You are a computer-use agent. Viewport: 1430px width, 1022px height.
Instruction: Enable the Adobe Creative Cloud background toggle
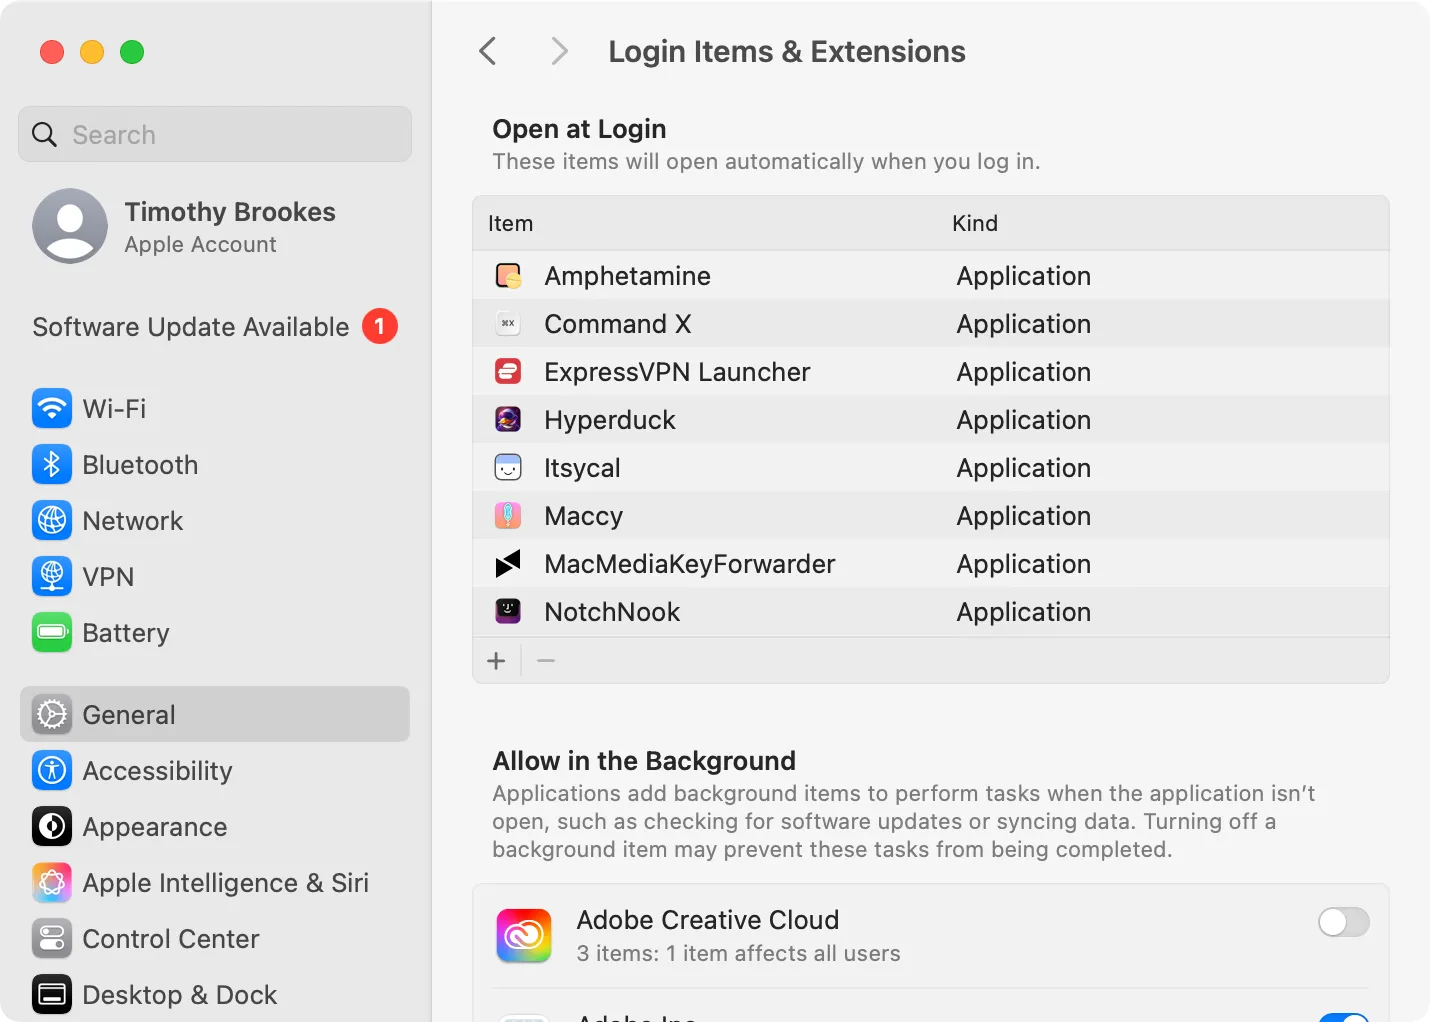pos(1344,922)
